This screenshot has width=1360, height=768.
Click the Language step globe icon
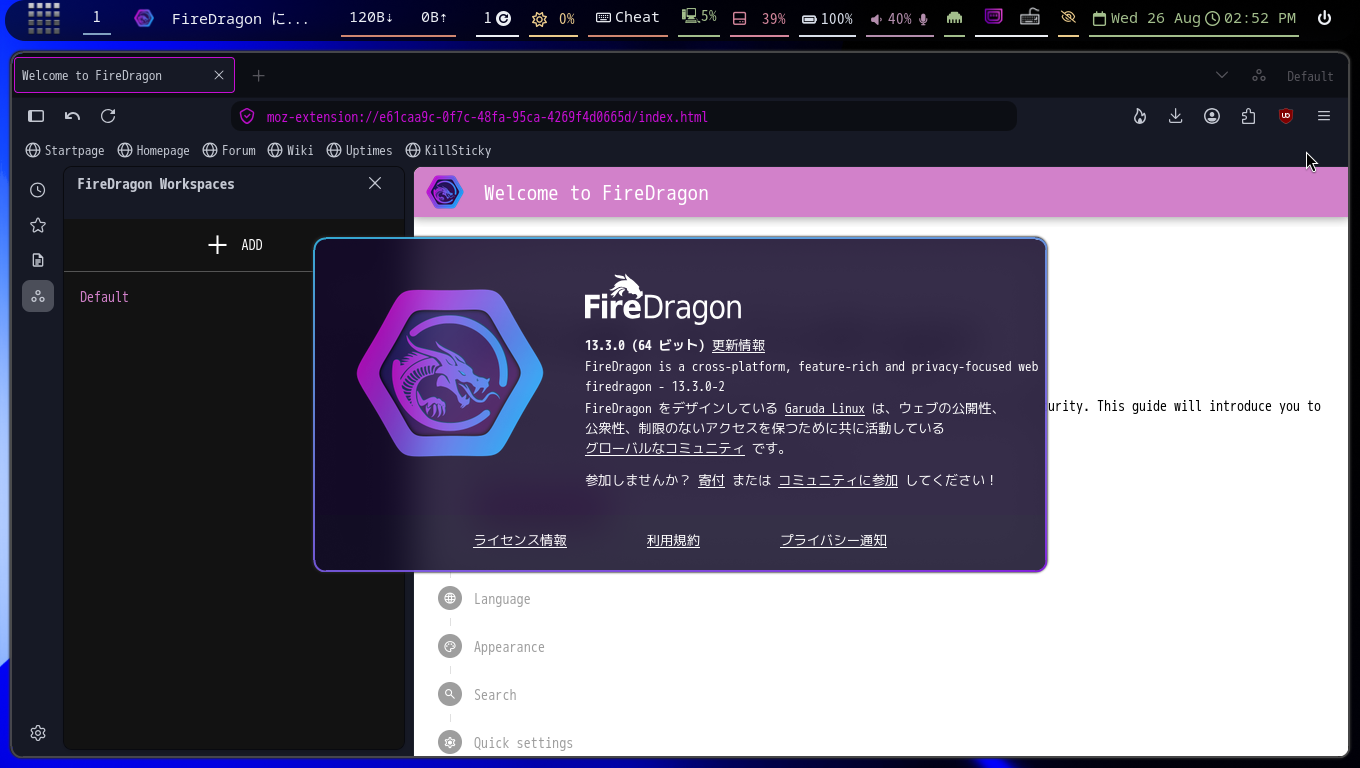point(450,598)
